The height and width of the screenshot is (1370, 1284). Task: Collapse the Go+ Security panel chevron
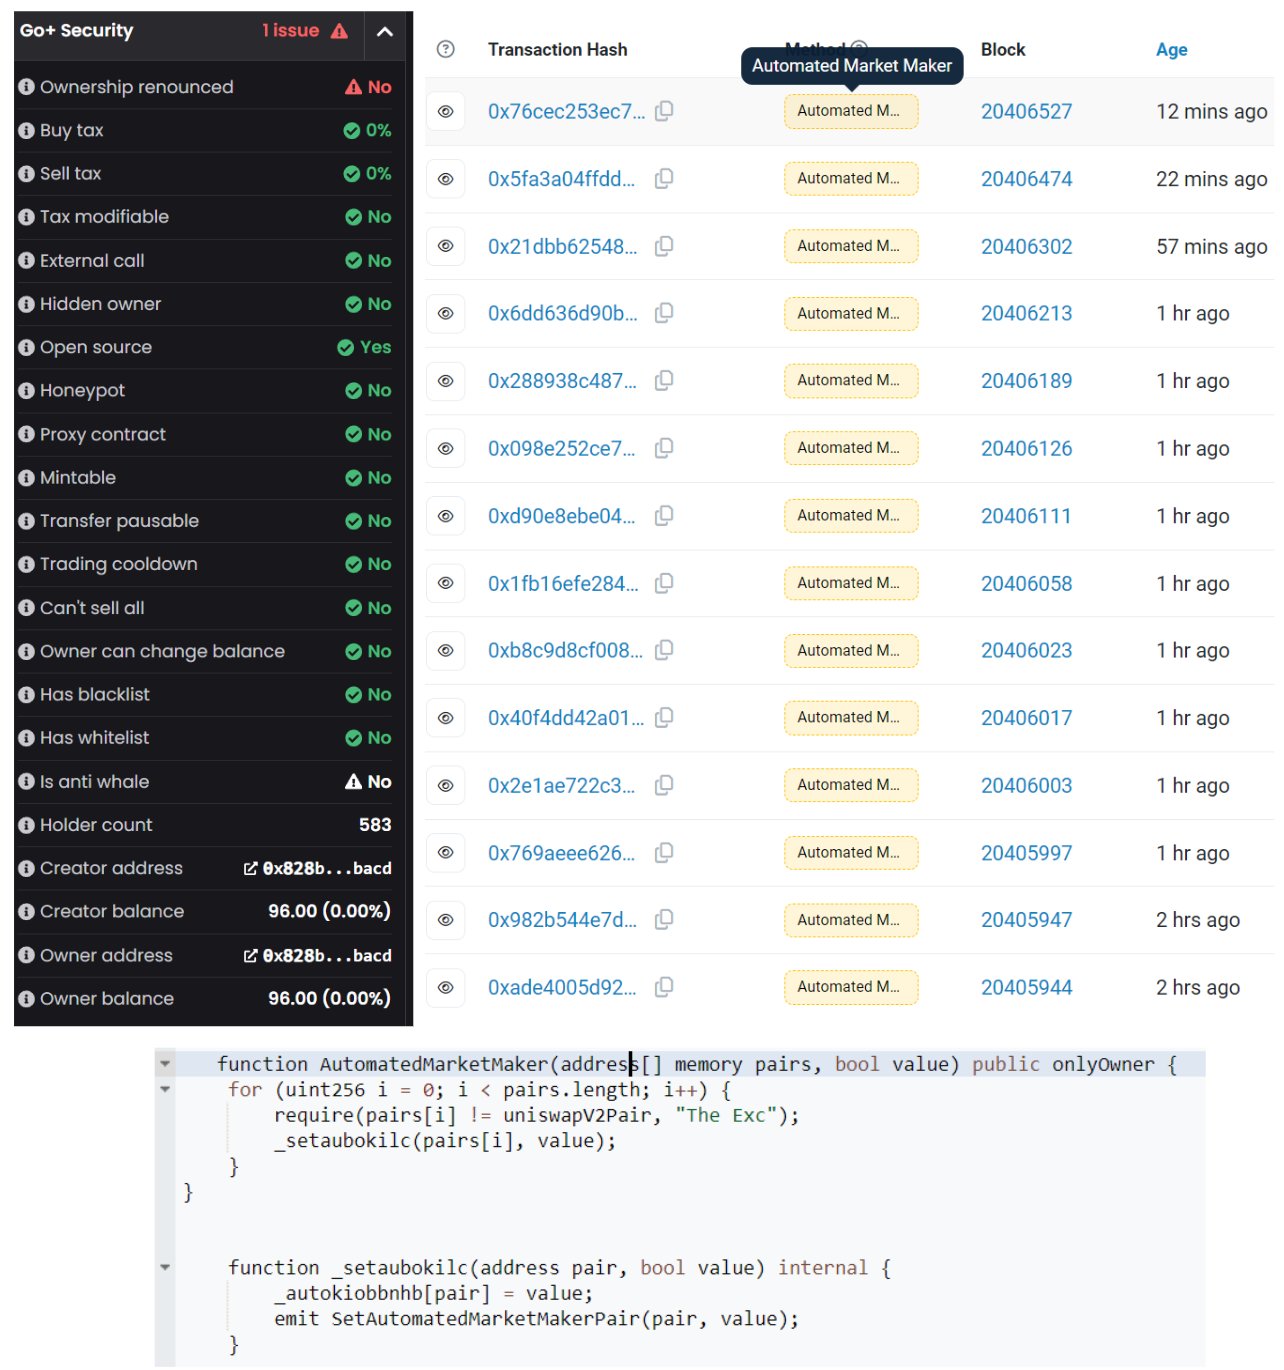point(385,32)
